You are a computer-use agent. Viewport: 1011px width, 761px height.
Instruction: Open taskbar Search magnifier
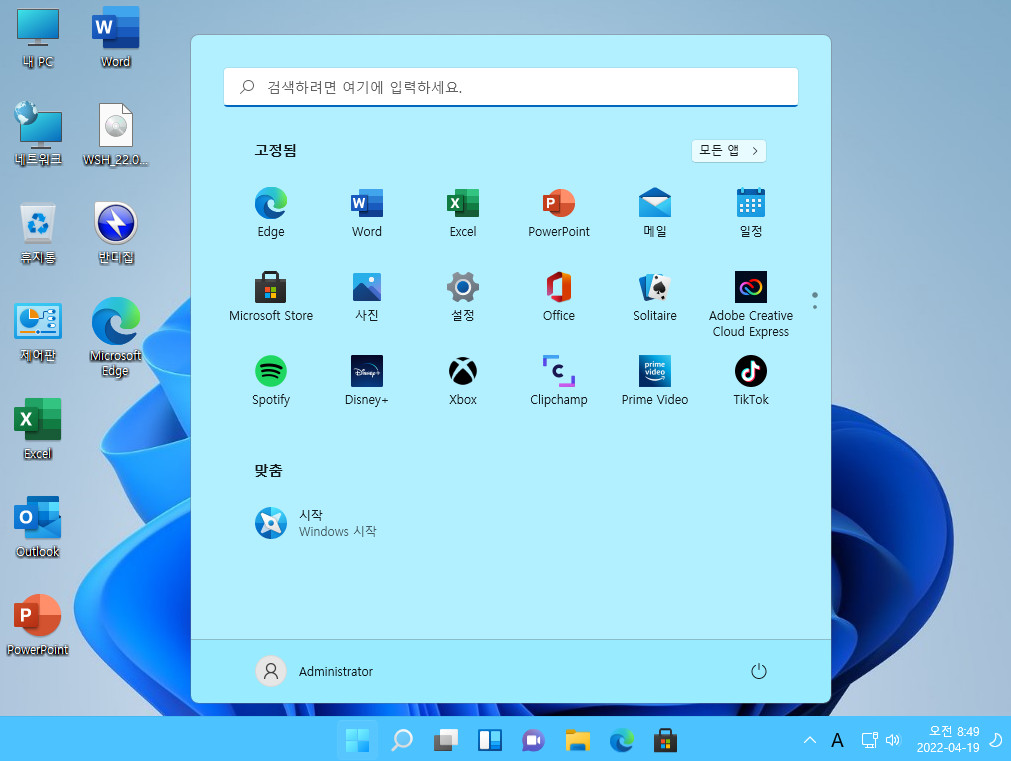coord(402,740)
